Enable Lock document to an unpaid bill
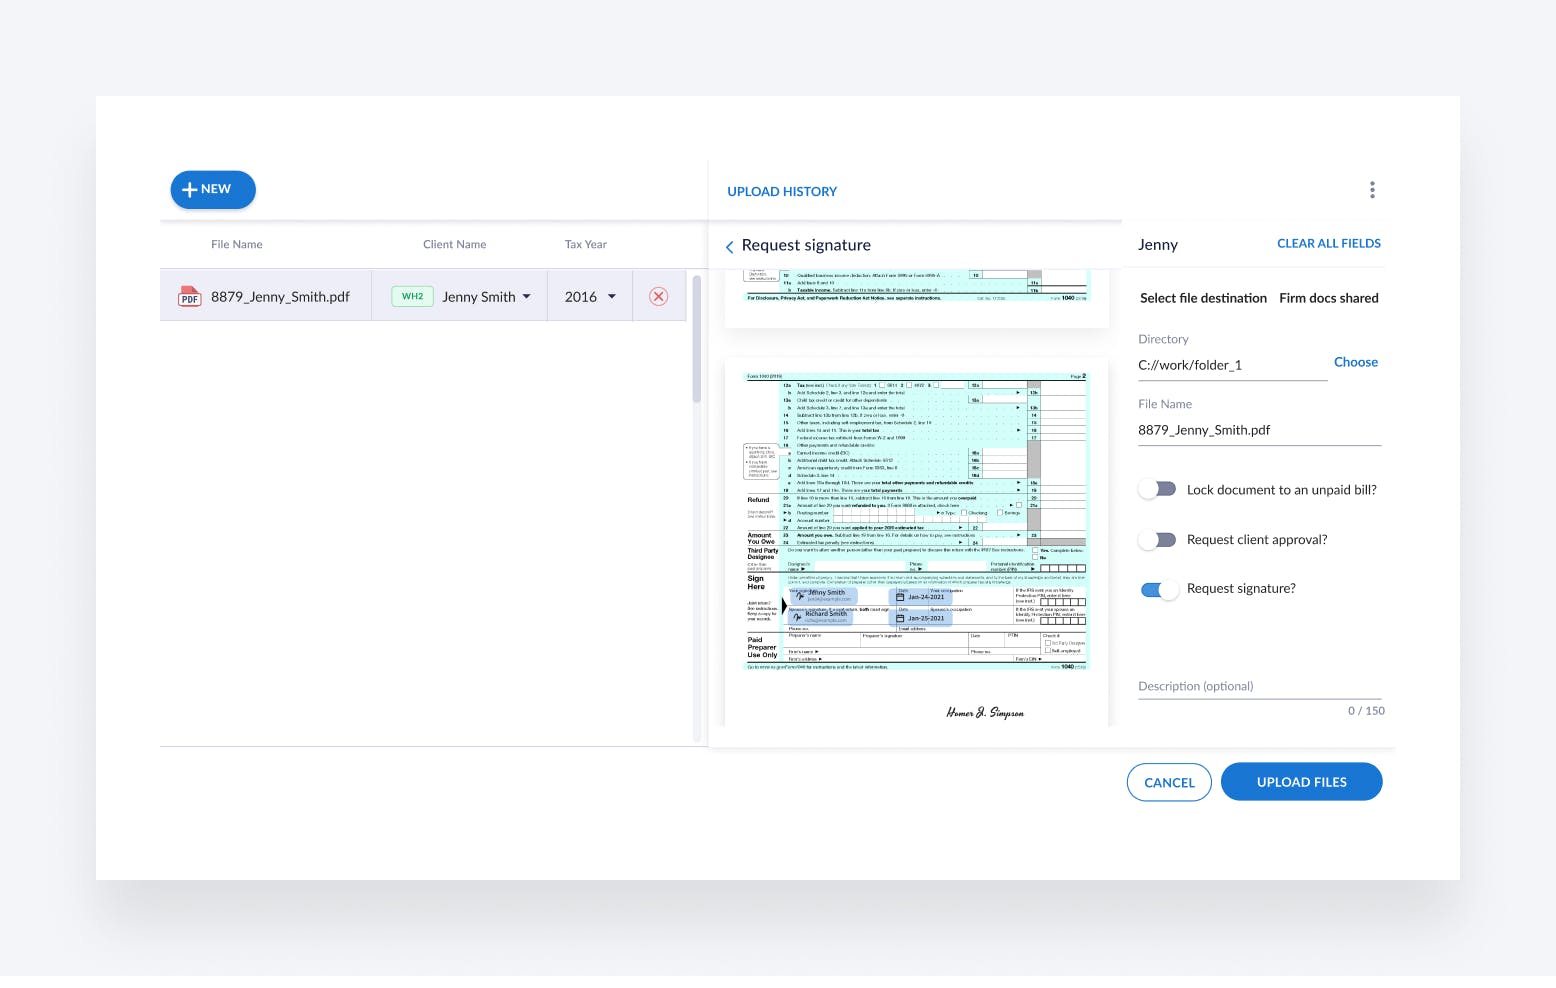Screen dimensions: 1556x988 [1158, 490]
